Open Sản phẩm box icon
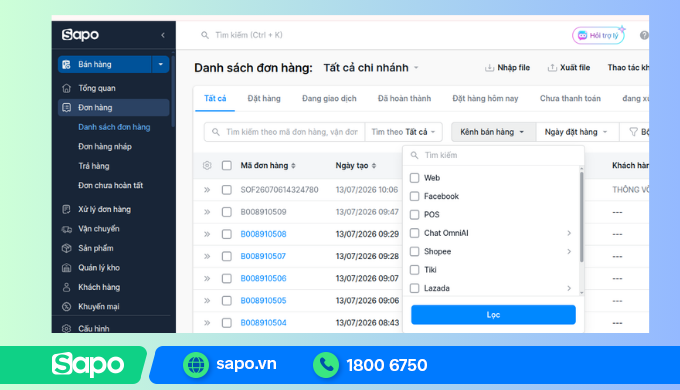 pyautogui.click(x=66, y=248)
